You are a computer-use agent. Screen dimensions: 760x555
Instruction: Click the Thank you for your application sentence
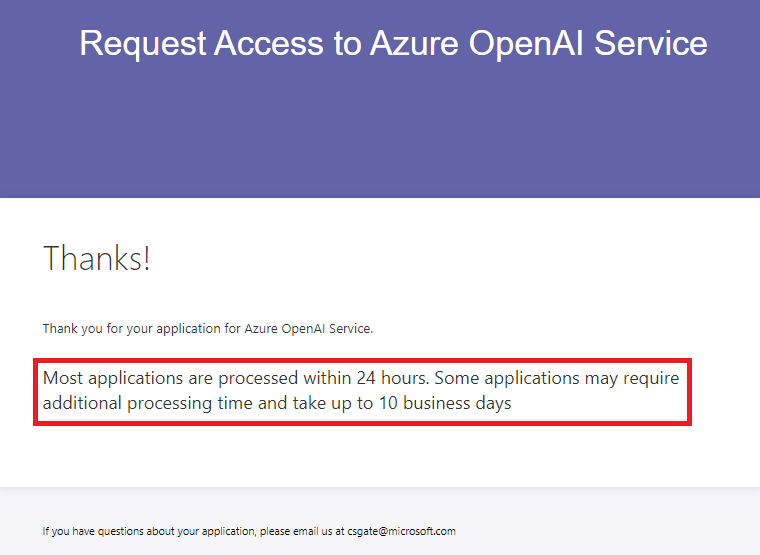208,329
